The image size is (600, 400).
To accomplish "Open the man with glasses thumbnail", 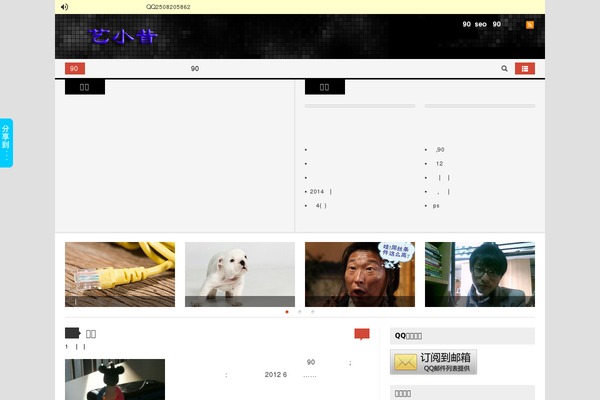I will click(x=480, y=274).
